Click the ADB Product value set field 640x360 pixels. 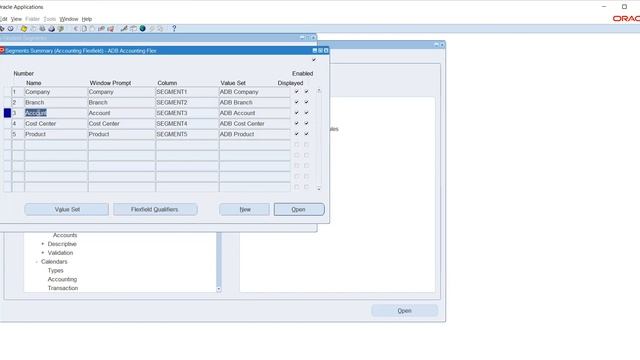pos(255,134)
